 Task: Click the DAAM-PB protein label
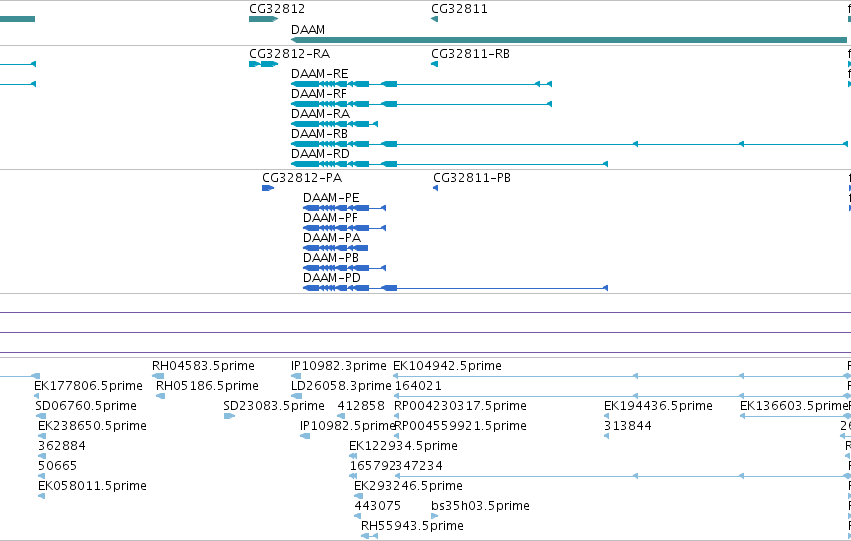(331, 258)
